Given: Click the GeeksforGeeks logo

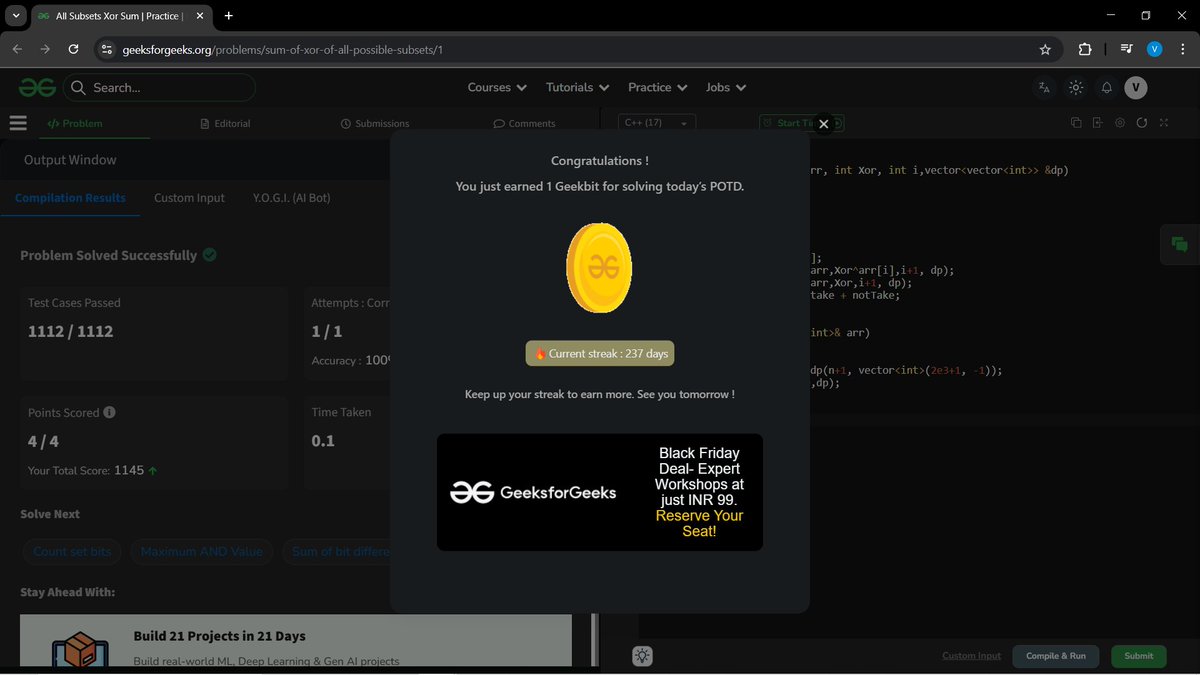Looking at the screenshot, I should (36, 87).
